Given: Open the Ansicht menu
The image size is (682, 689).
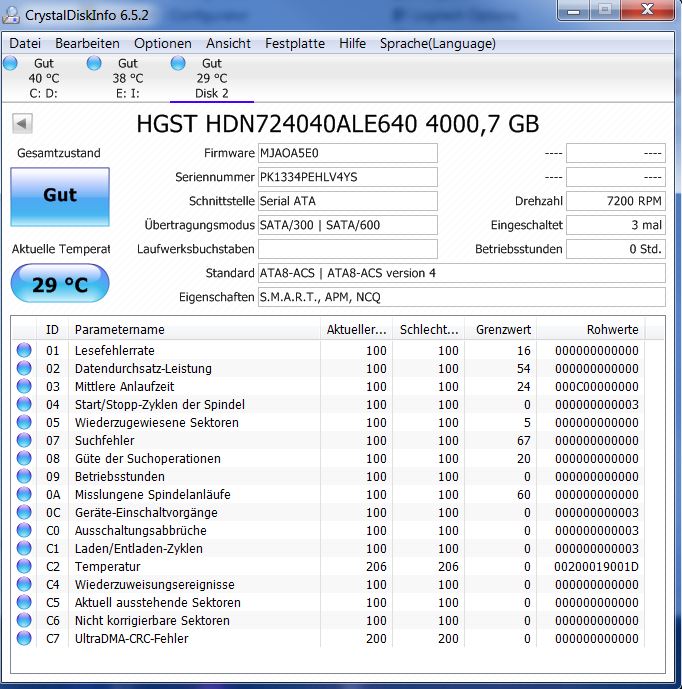Looking at the screenshot, I should pyautogui.click(x=228, y=44).
